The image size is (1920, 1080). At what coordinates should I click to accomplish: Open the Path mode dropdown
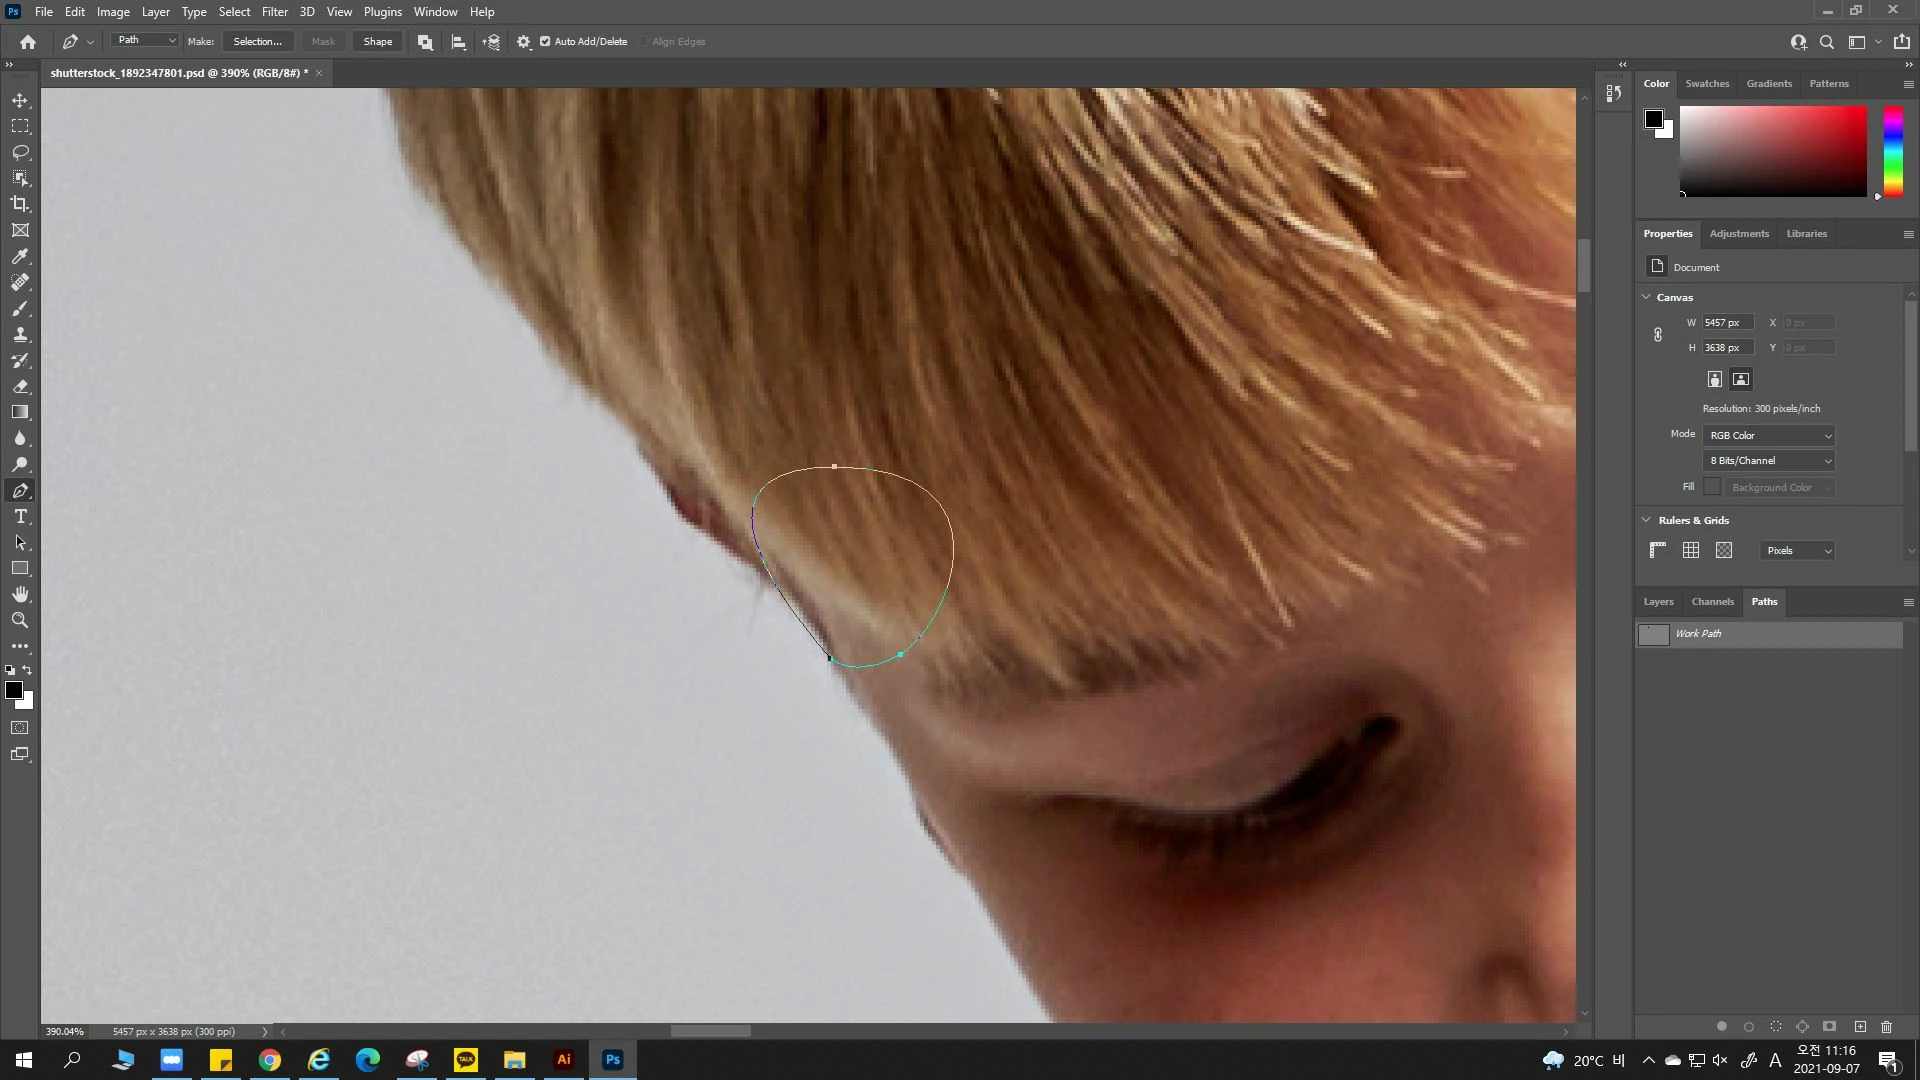tap(146, 41)
